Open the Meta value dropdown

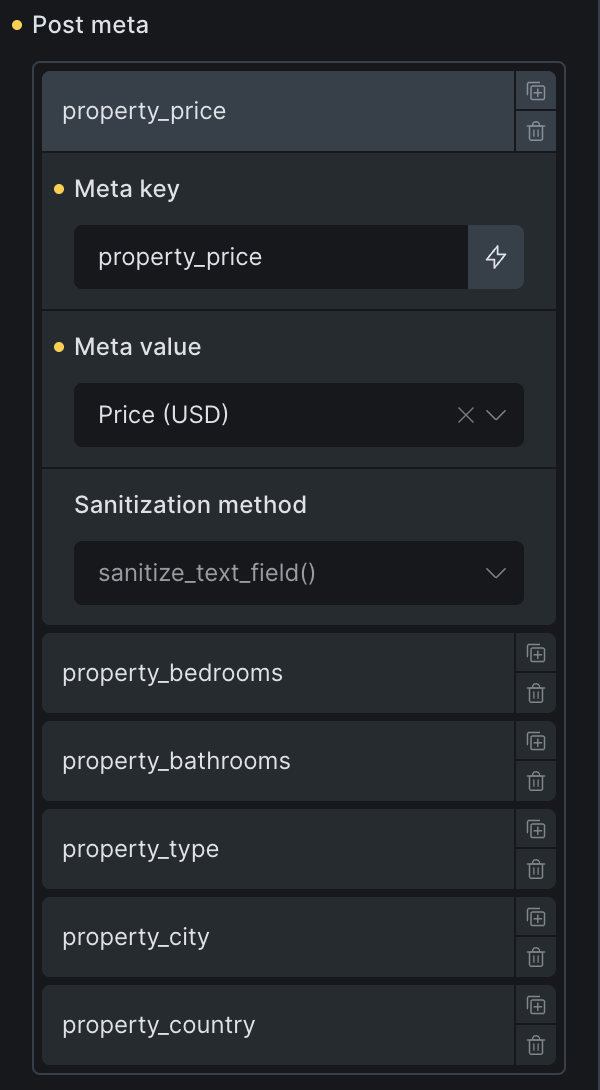(496, 415)
